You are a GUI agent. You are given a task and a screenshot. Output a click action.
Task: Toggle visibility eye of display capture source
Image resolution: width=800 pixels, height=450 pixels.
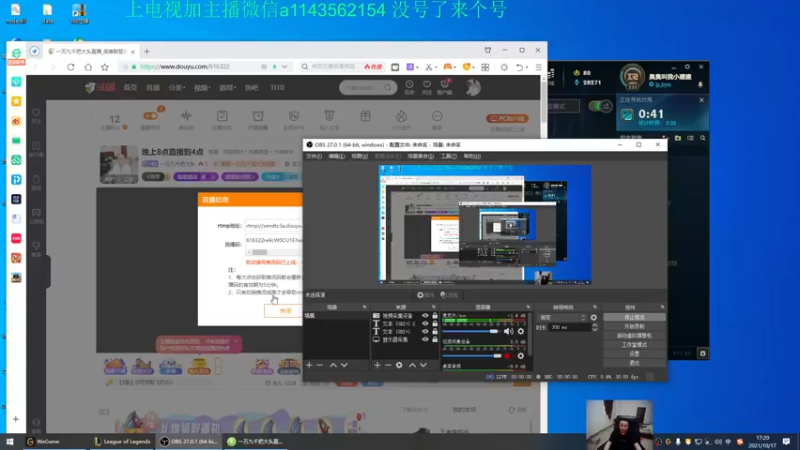click(x=425, y=339)
